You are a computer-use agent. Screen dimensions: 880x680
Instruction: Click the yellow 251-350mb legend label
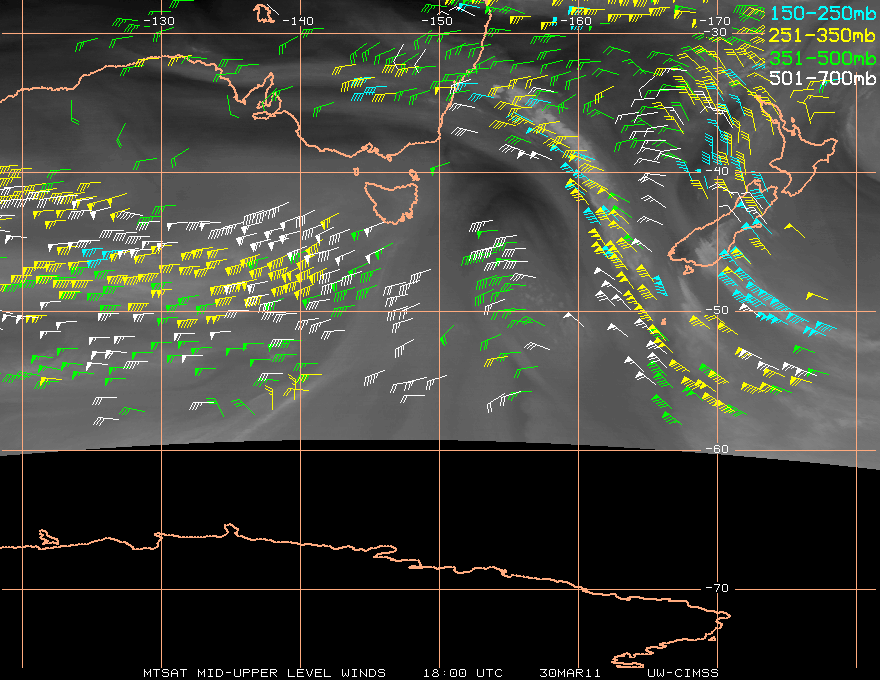(x=822, y=35)
